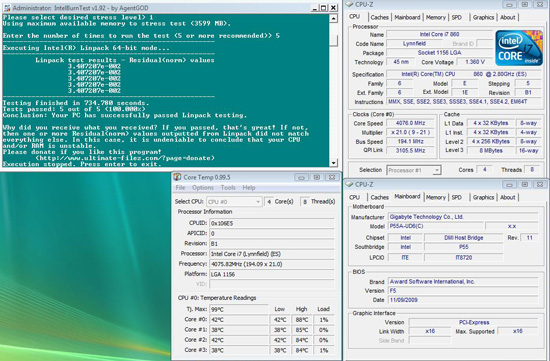Click the P55A-UD6(C) model field
Image resolution: width=550 pixels, height=361 pixels.
[x=435, y=226]
